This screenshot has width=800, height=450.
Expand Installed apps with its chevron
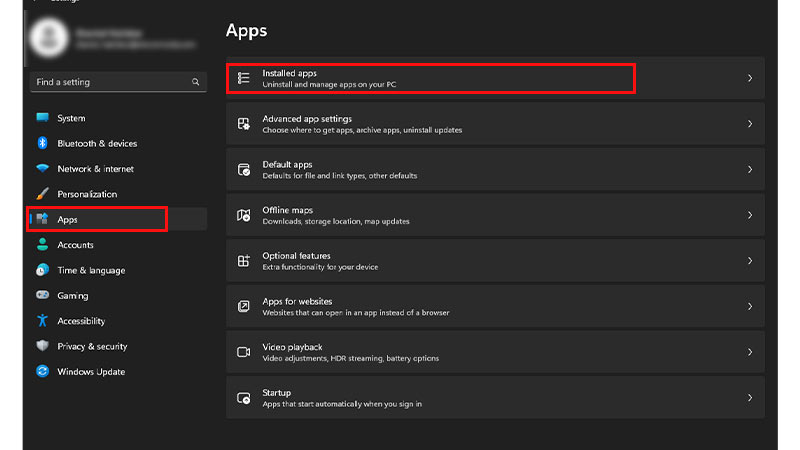click(x=749, y=78)
